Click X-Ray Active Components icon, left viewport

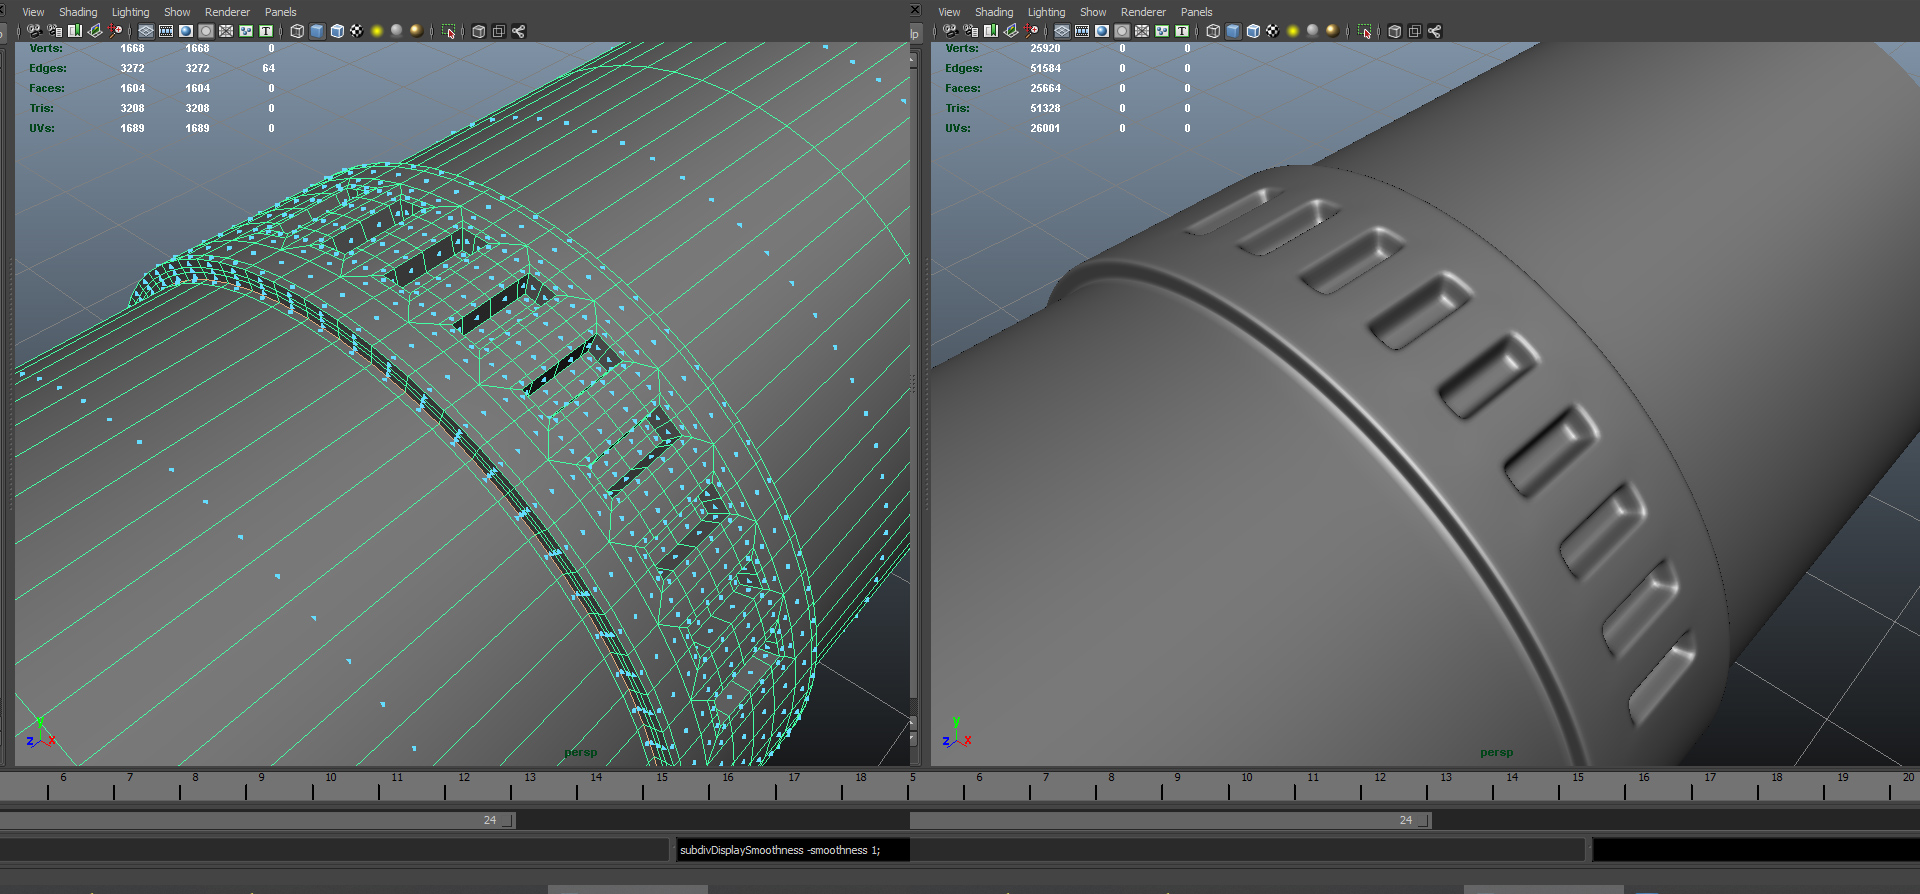pyautogui.click(x=499, y=31)
